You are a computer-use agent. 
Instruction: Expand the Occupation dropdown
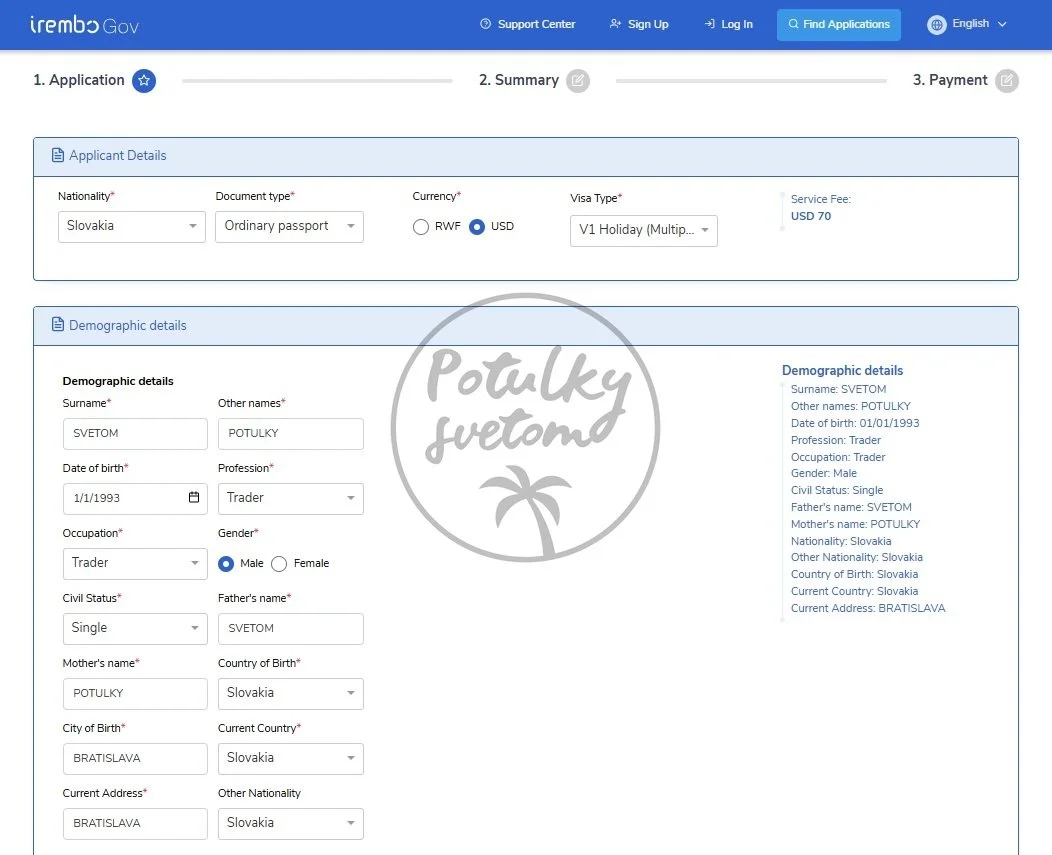tap(135, 564)
